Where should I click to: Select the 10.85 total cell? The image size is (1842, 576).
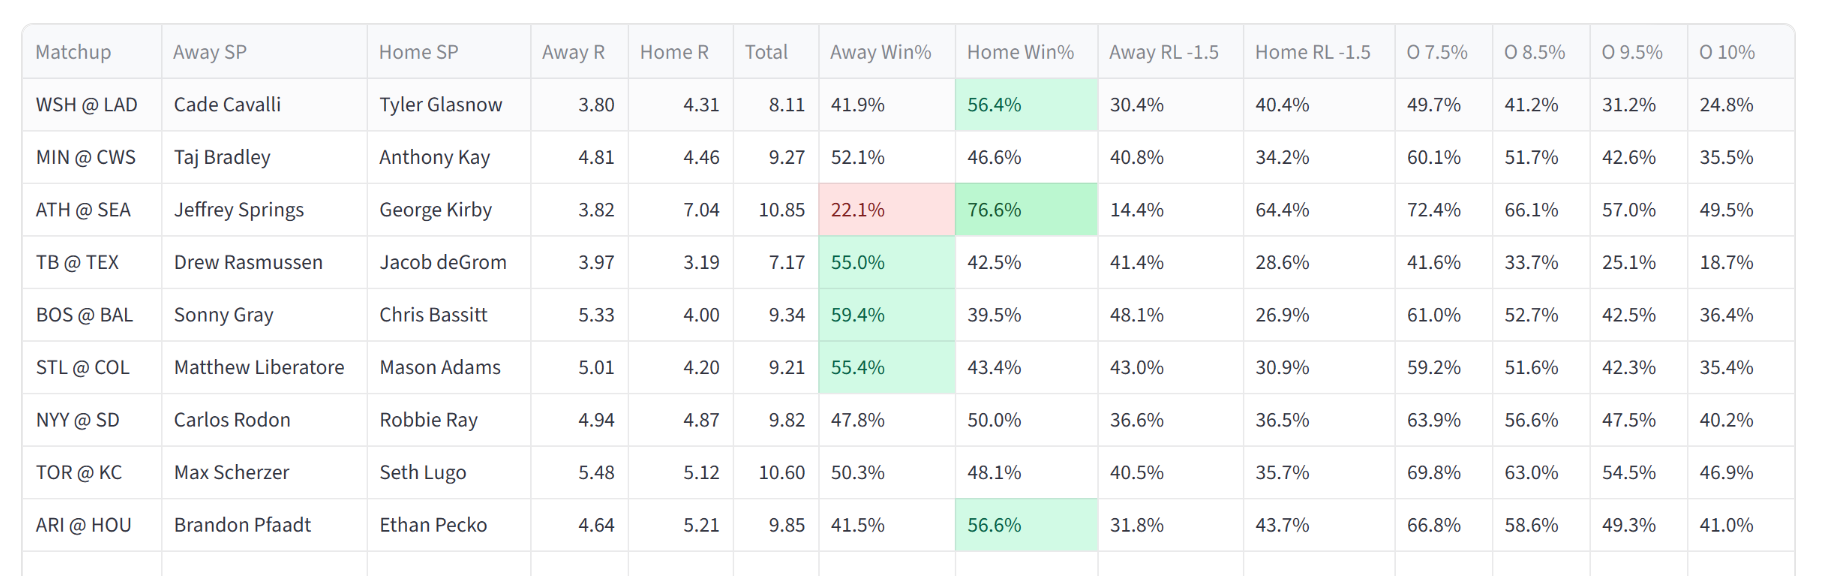tap(775, 210)
